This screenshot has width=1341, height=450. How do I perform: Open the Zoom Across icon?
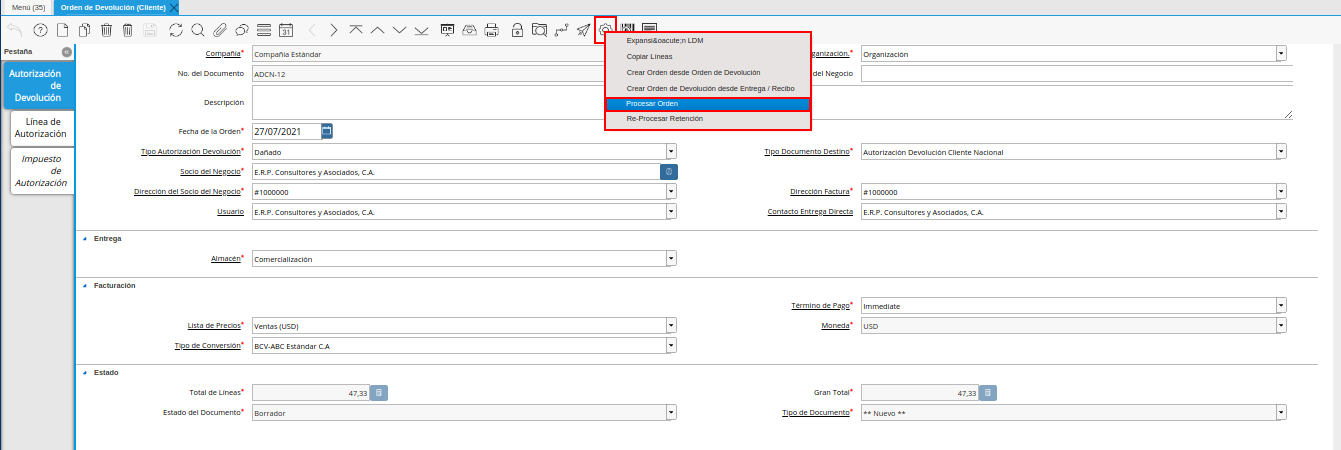tap(539, 30)
